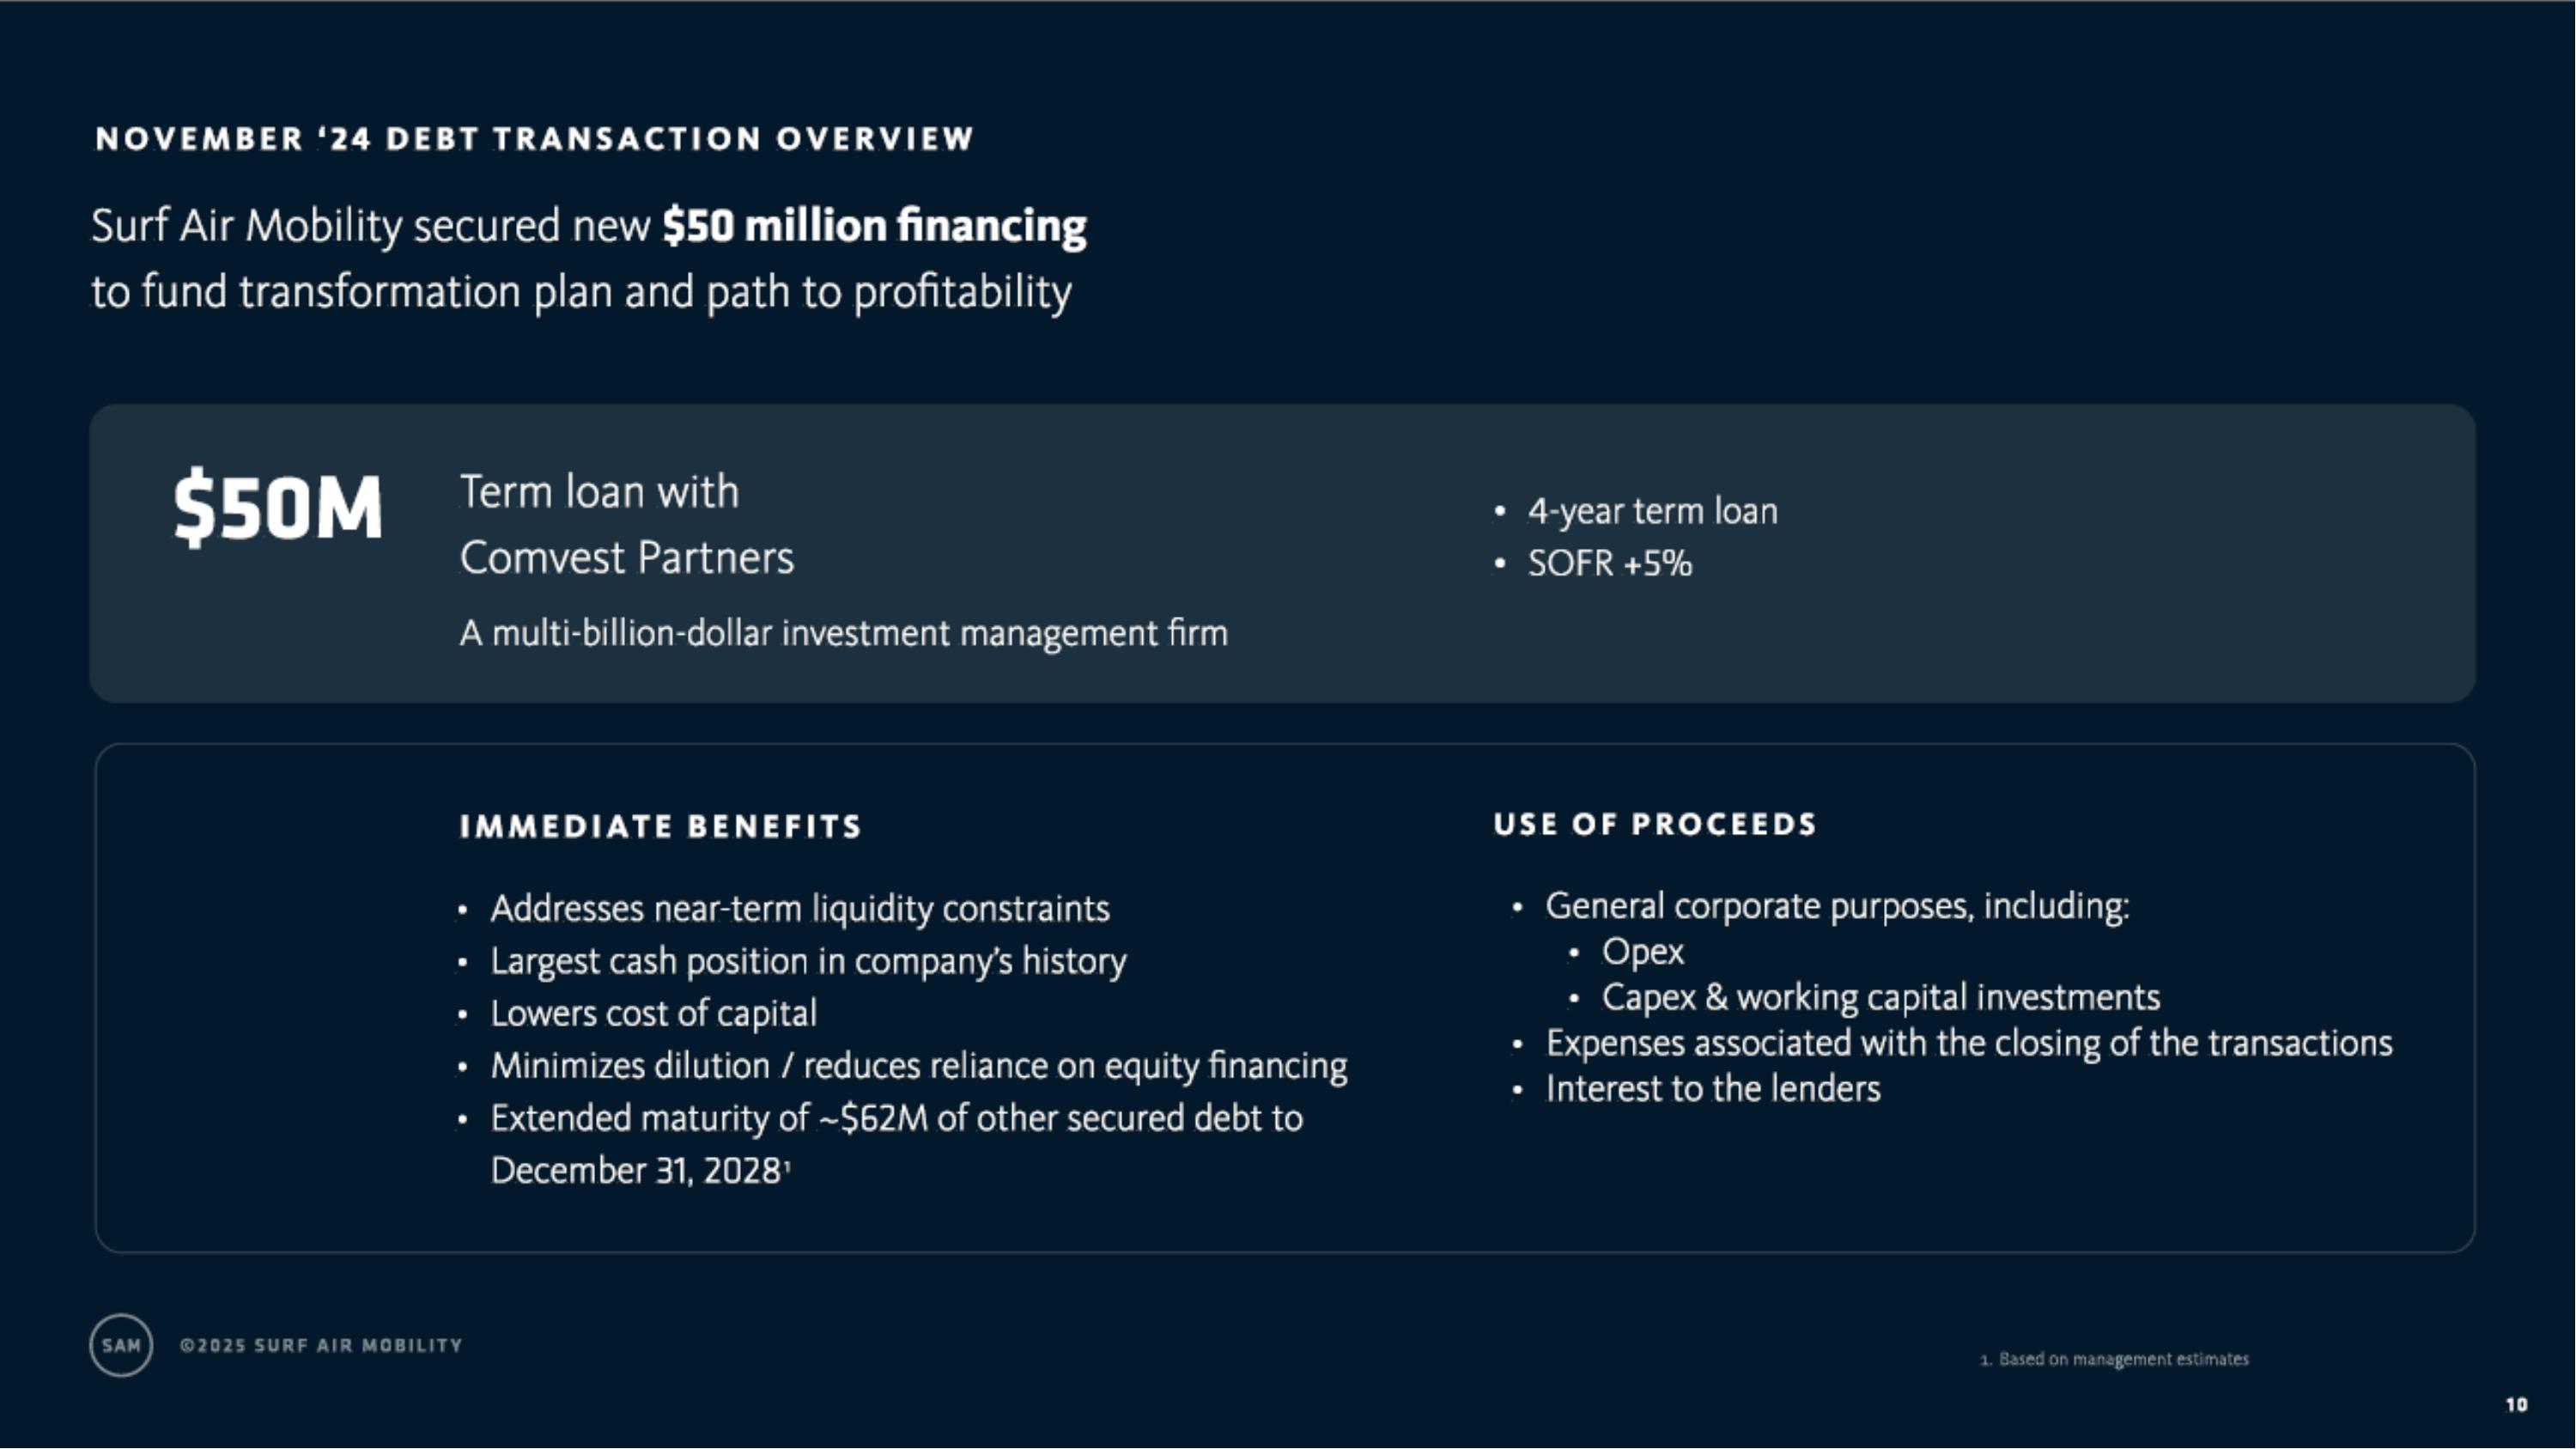Viewport: 2576px width, 1449px height.
Task: Click the 'Based on management estimates' footnote
Action: click(x=2122, y=1359)
